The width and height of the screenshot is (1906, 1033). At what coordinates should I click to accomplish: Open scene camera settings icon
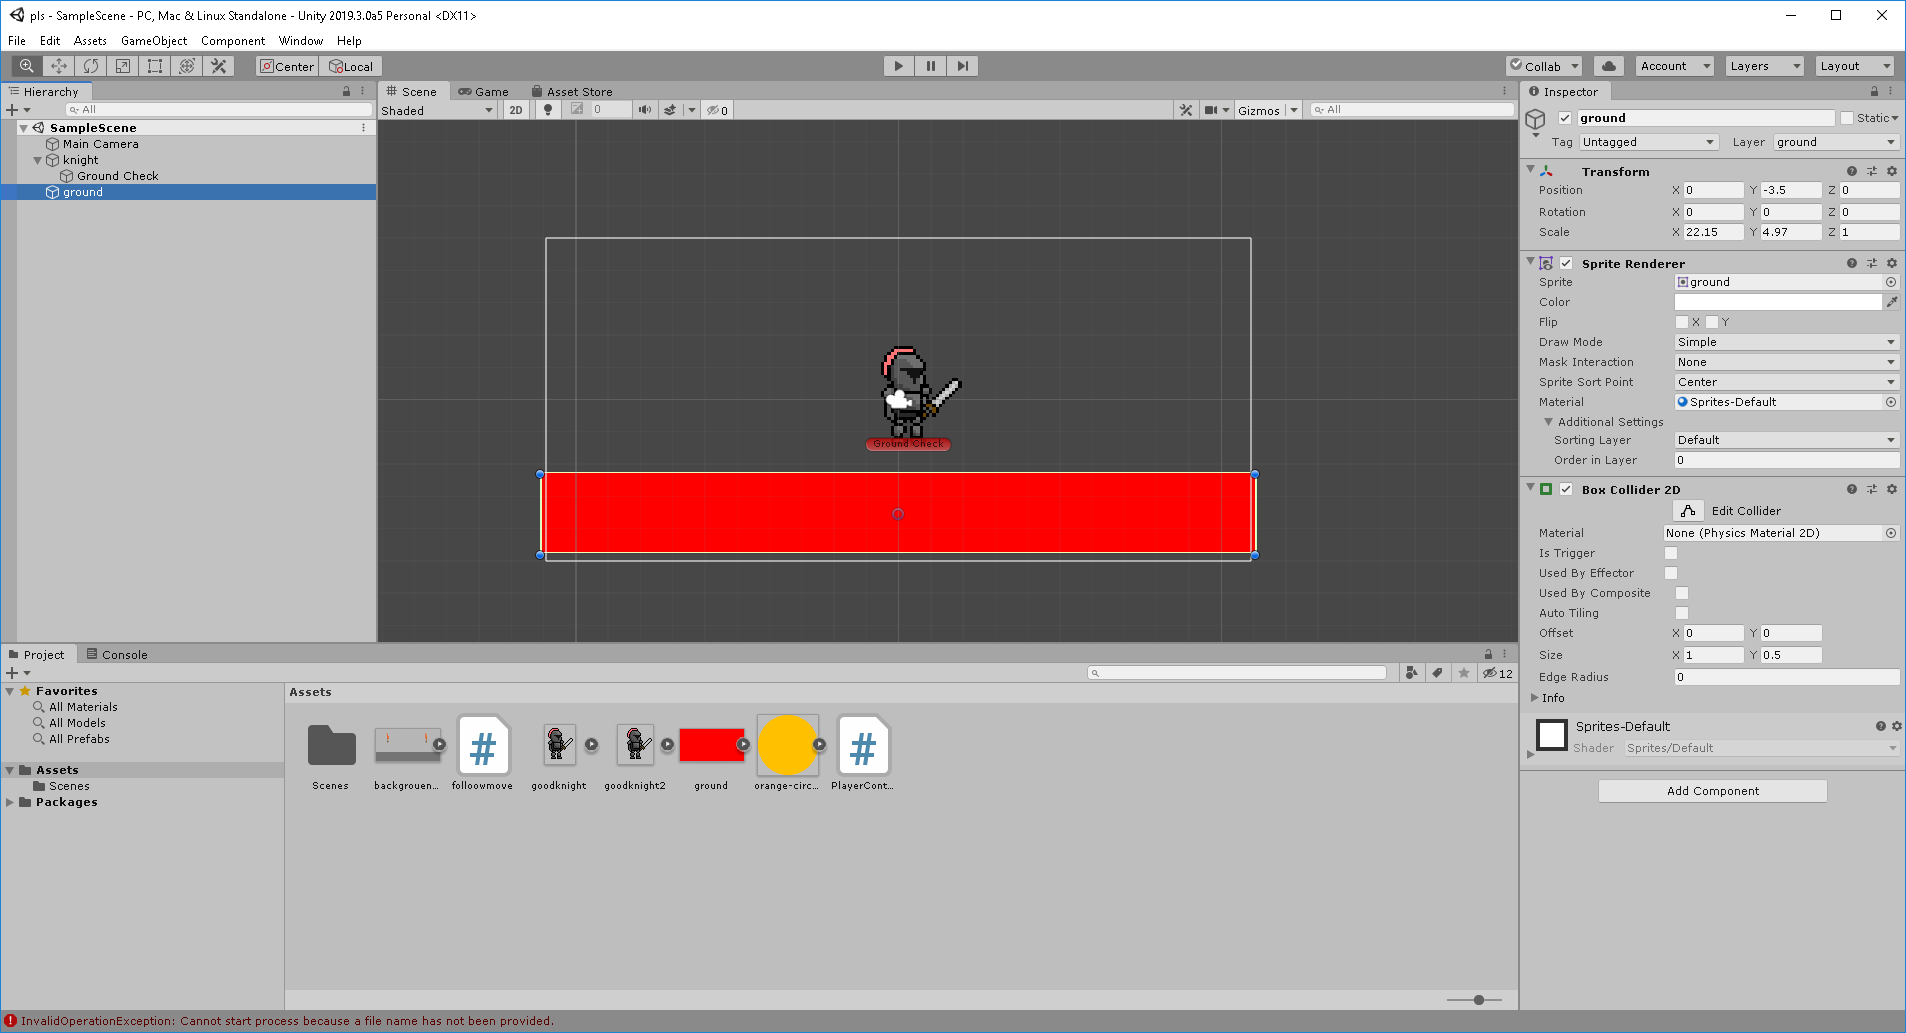[x=1211, y=110]
